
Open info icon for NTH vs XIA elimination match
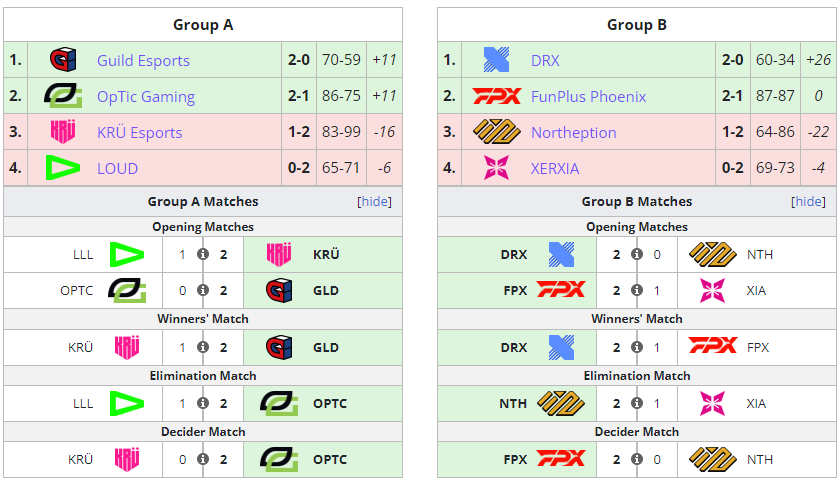tap(637, 403)
